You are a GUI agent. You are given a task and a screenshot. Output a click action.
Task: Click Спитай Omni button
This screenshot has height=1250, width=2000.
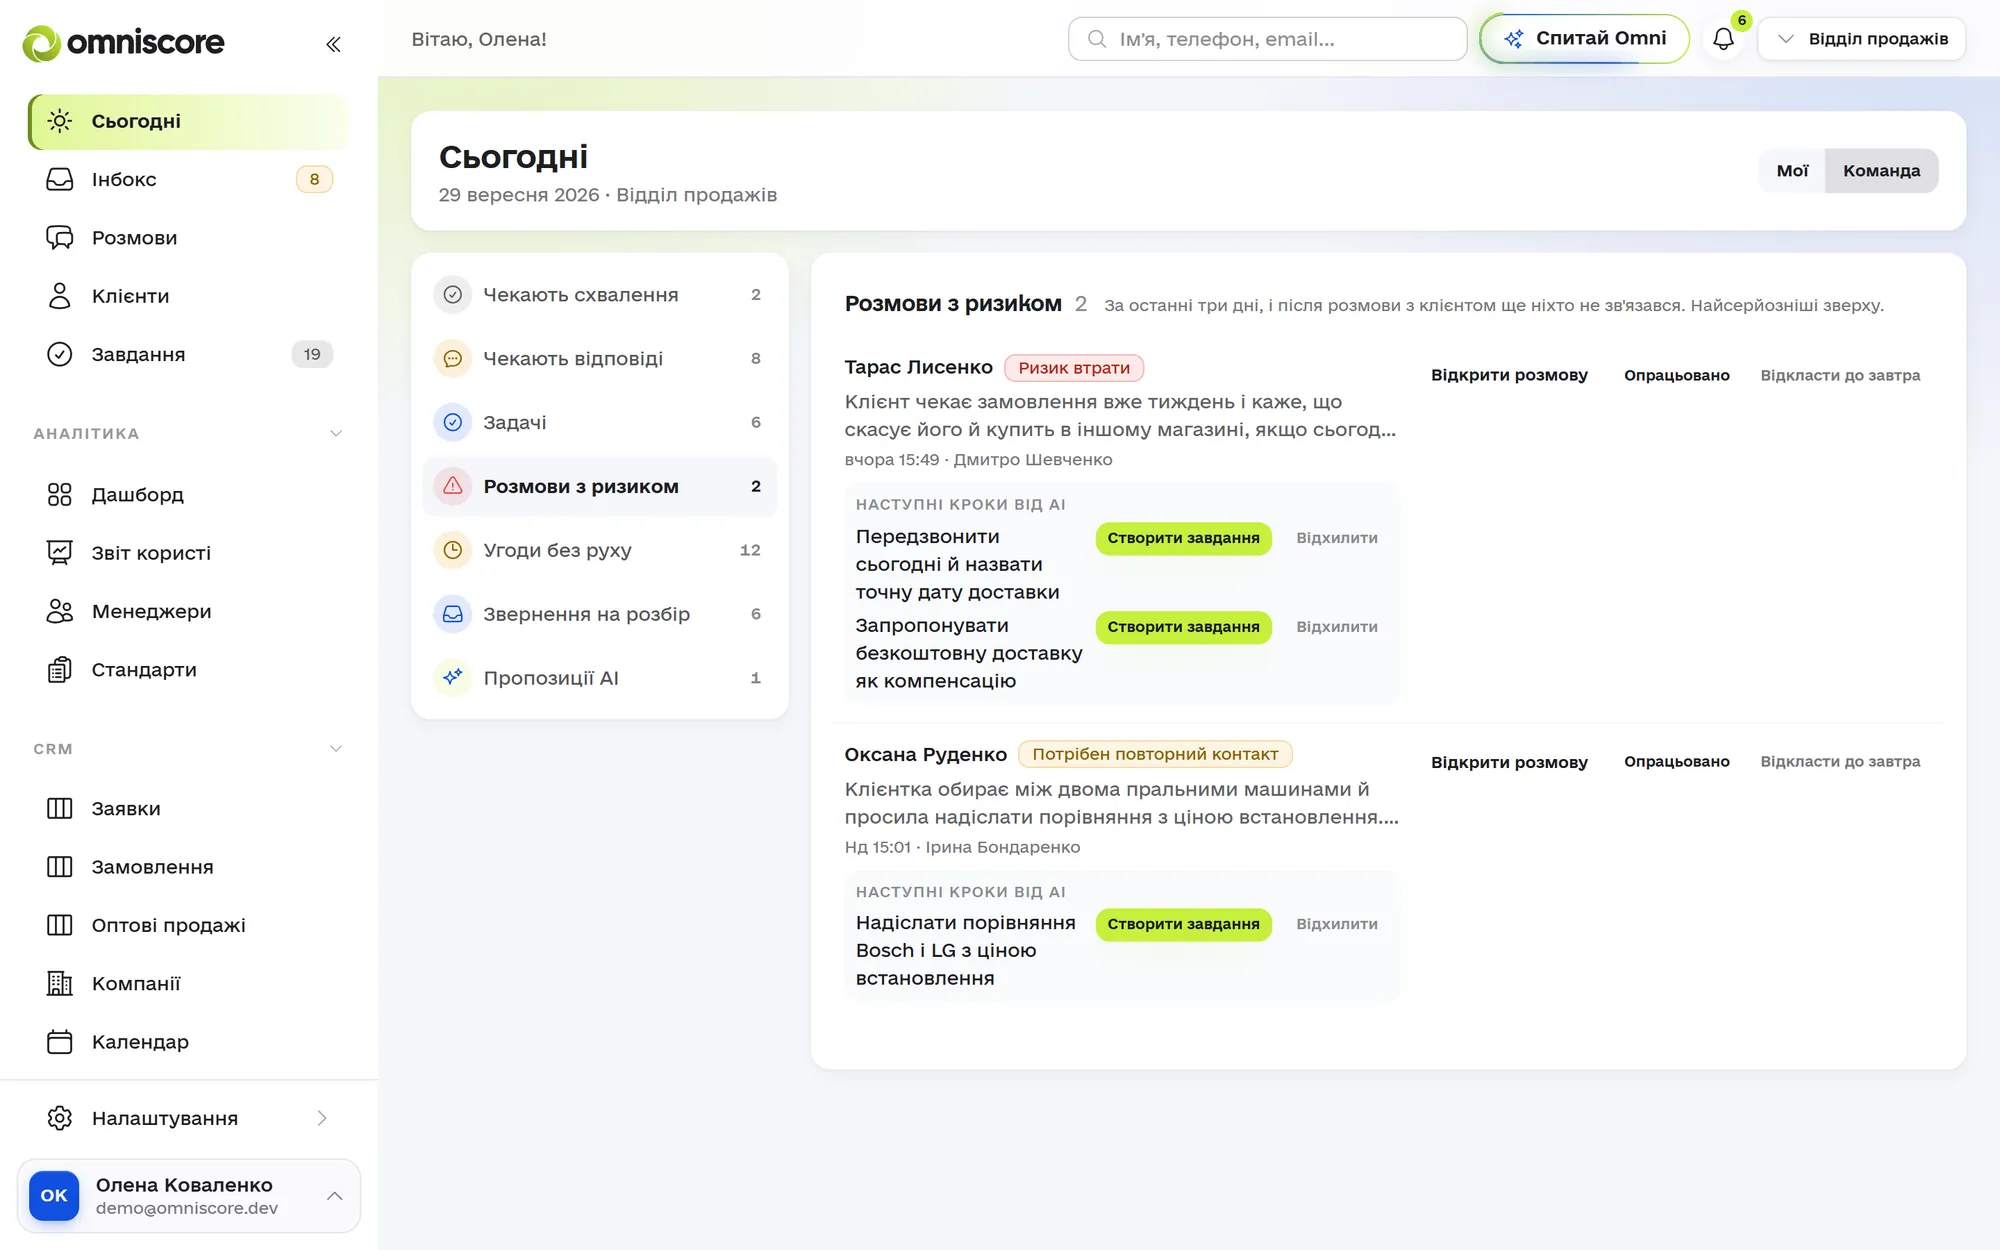1584,39
